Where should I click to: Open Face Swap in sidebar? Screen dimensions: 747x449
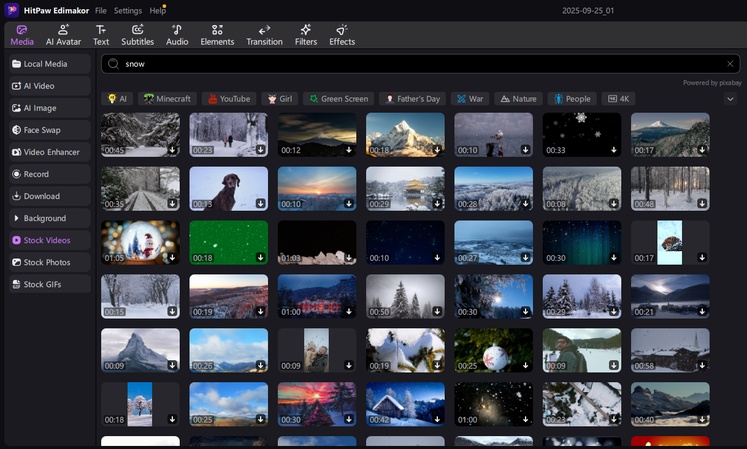tap(50, 130)
